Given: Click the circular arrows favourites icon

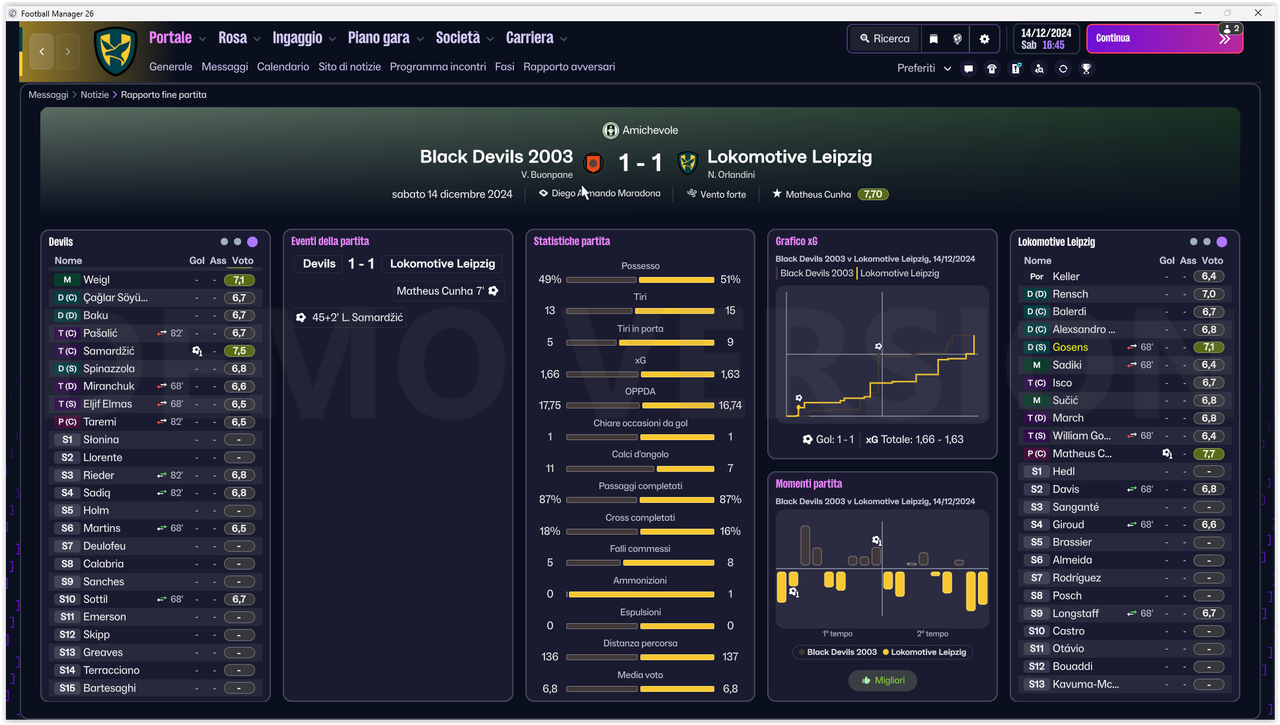Looking at the screenshot, I should [x=1063, y=69].
